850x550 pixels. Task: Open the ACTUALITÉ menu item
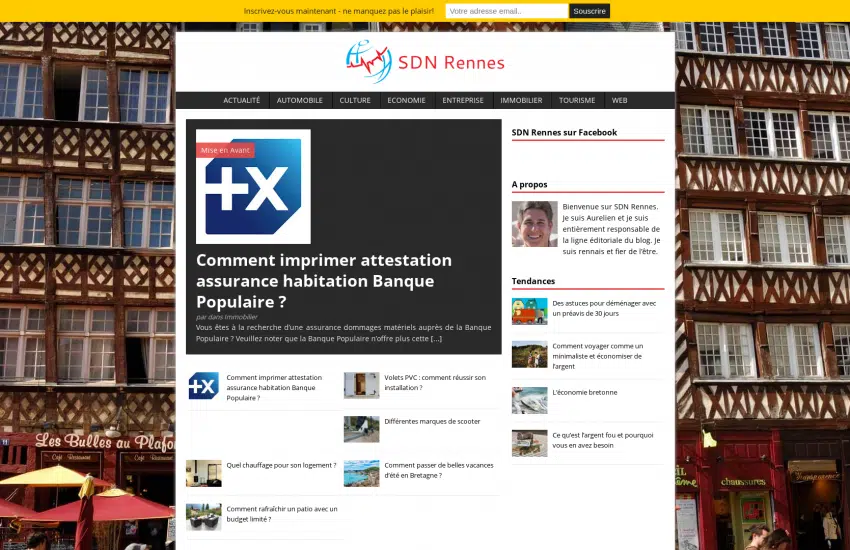(x=241, y=100)
